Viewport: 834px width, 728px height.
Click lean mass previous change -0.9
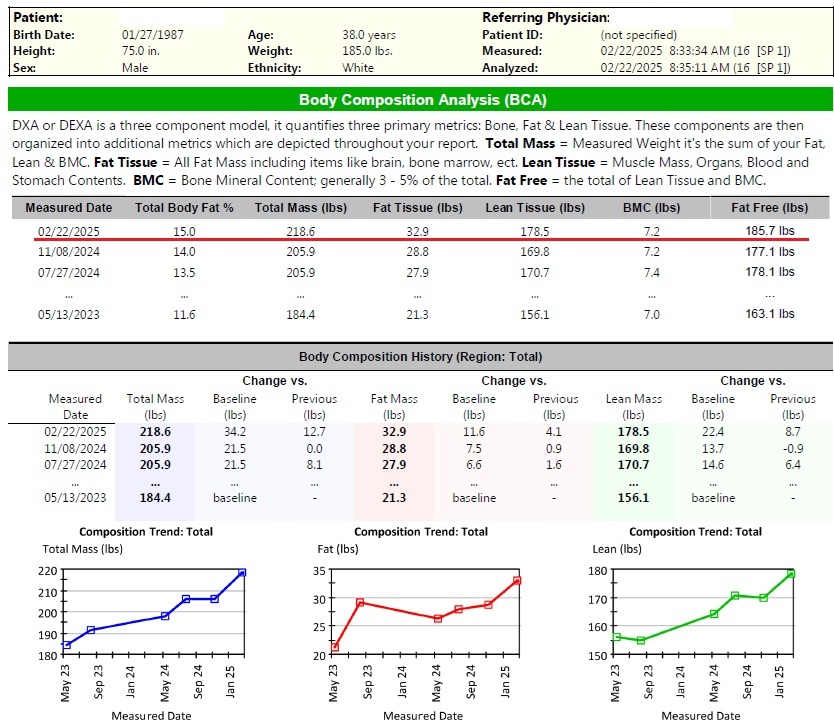pos(793,448)
